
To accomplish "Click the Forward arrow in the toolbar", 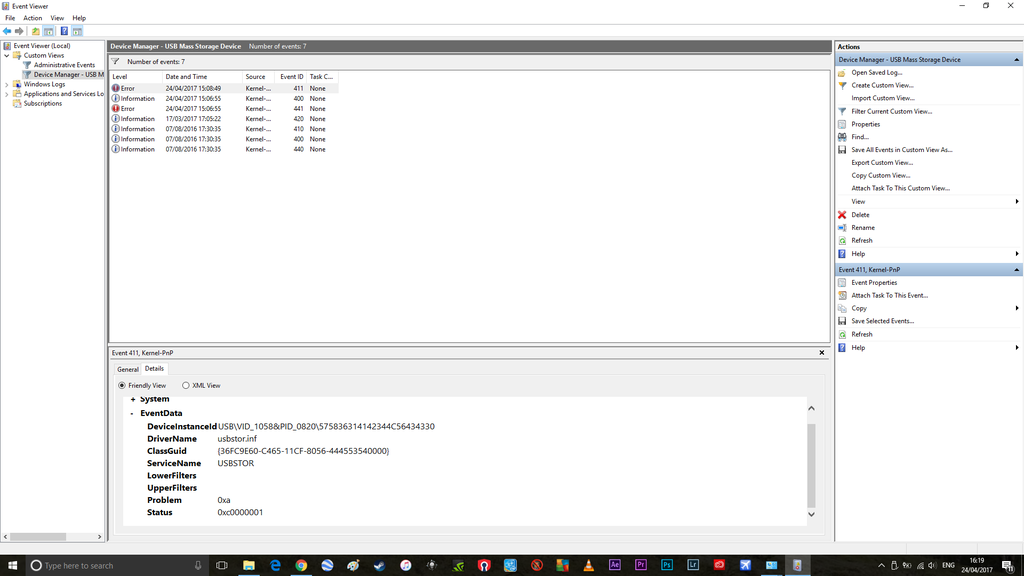I will 19,31.
